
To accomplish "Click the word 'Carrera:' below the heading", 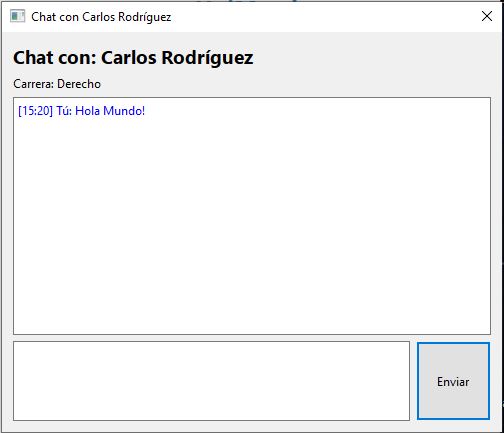I will point(34,84).
